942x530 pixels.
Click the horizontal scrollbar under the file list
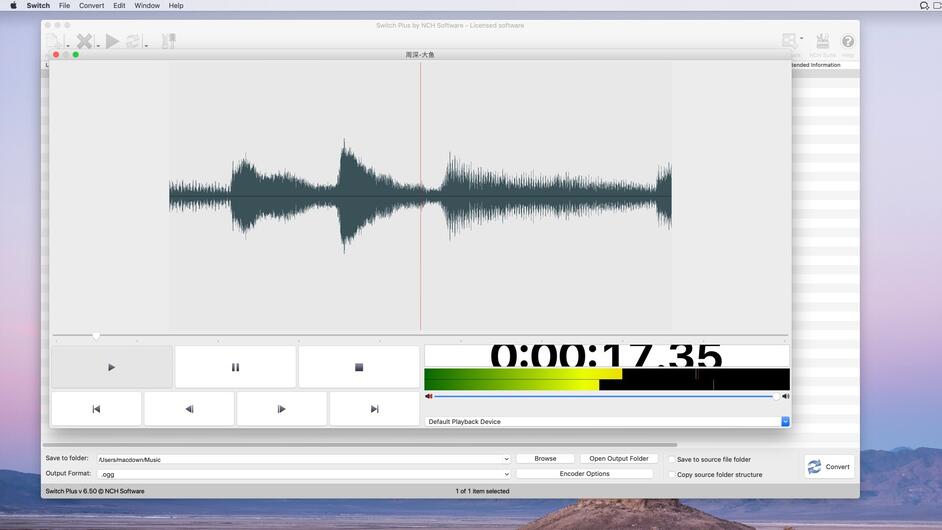[359, 445]
